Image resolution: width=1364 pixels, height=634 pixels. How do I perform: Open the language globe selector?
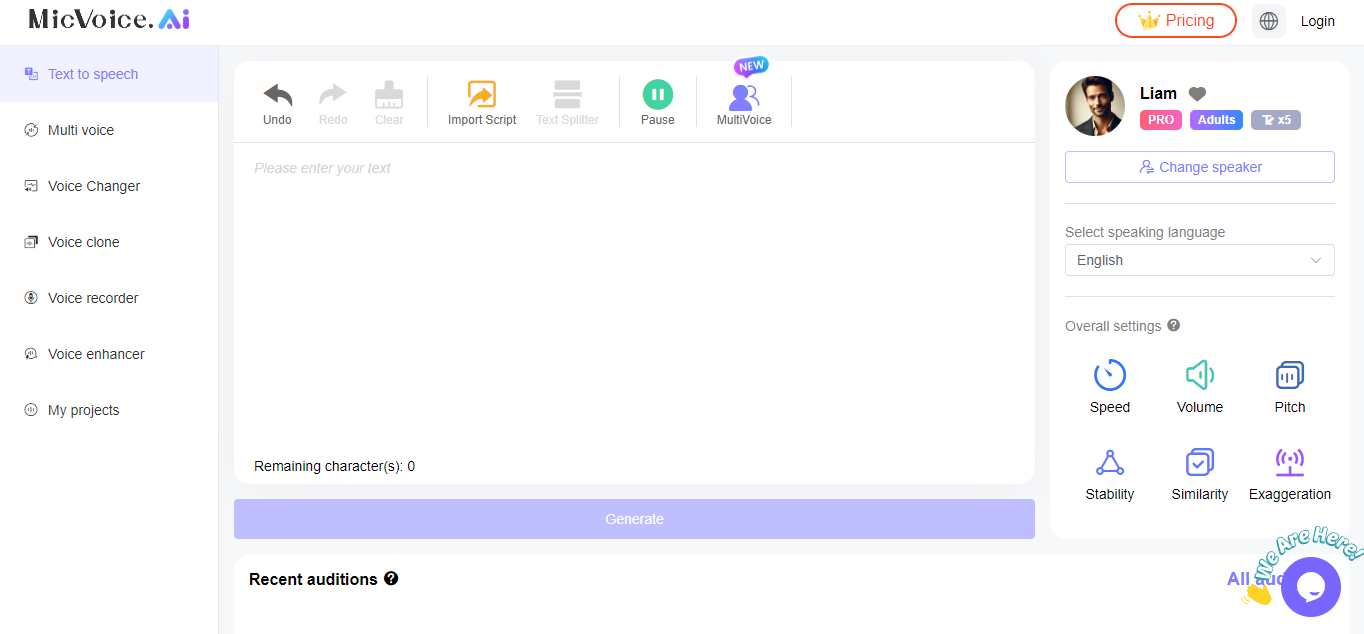pyautogui.click(x=1268, y=20)
